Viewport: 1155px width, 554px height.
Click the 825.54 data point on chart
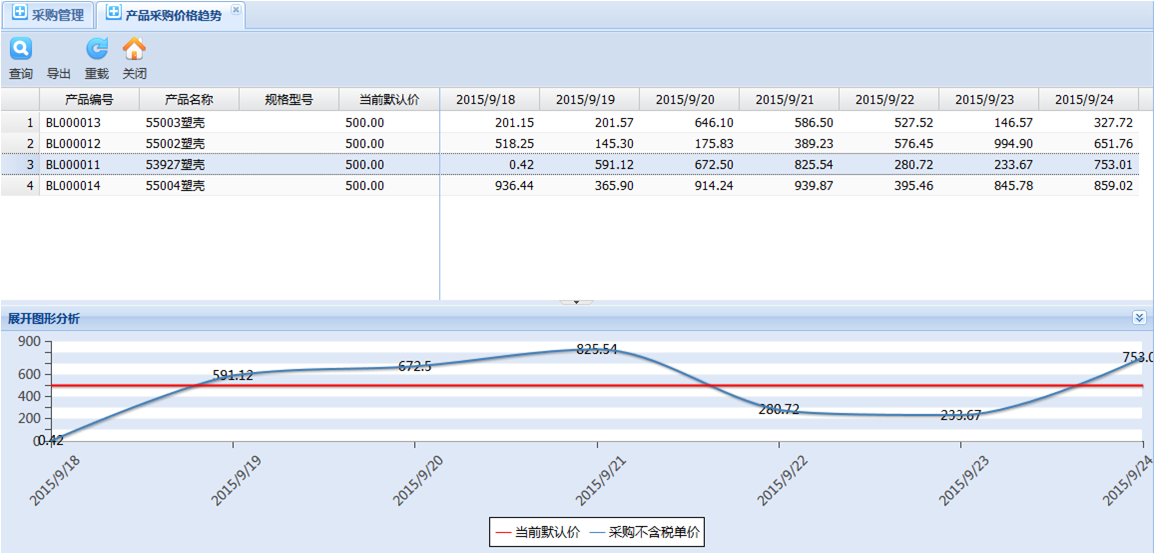coord(597,350)
